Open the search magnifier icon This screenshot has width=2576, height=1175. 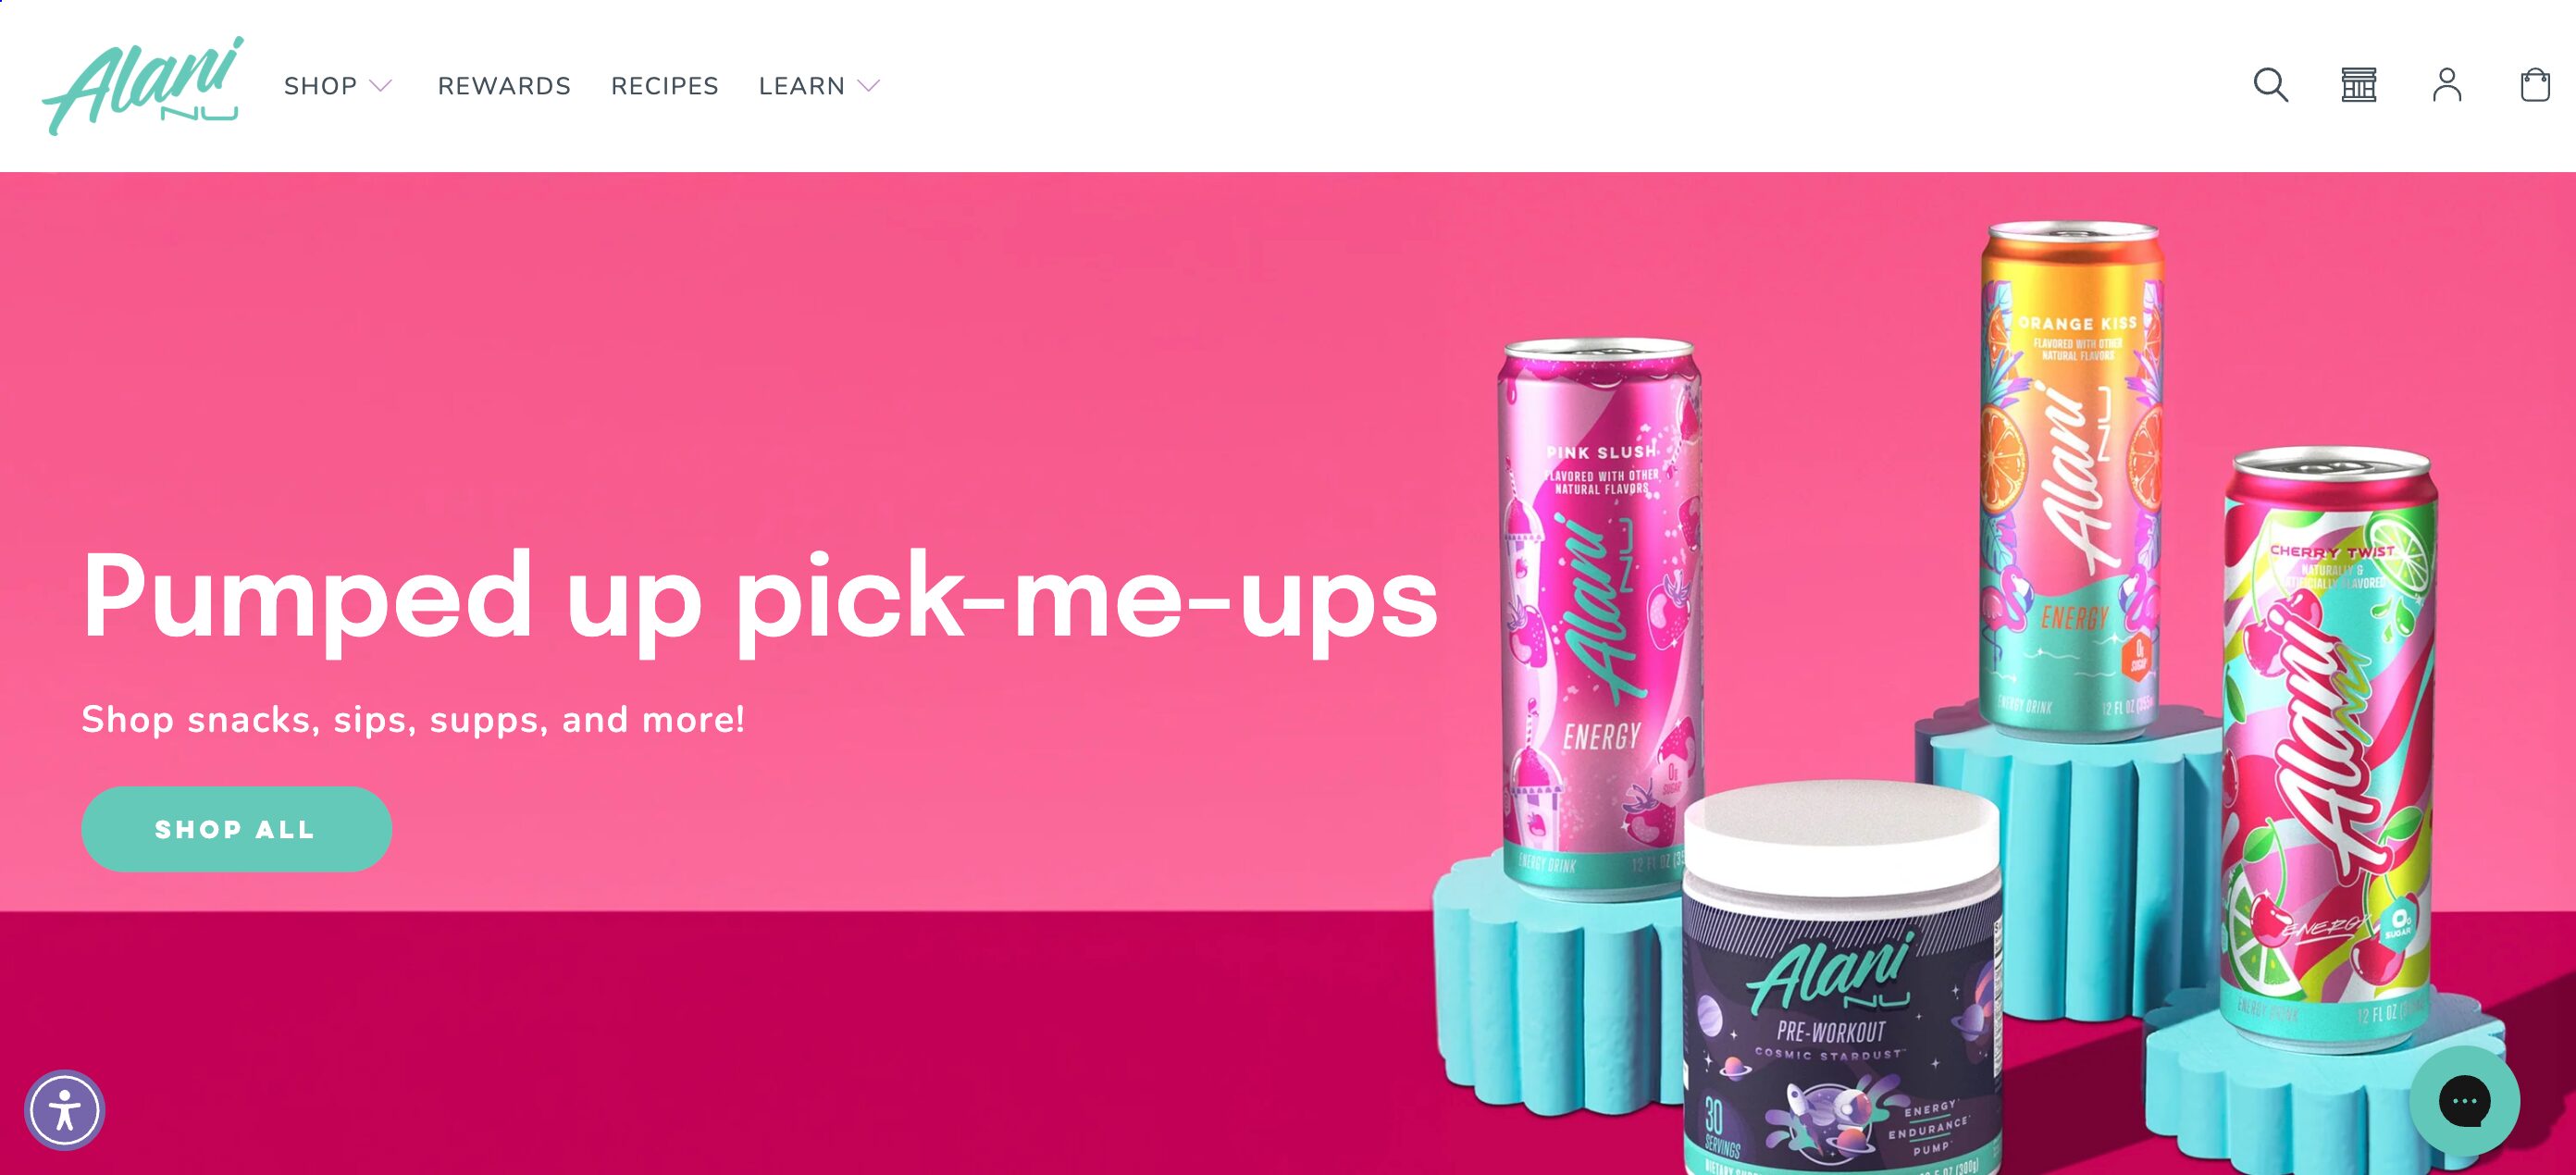pos(2270,85)
